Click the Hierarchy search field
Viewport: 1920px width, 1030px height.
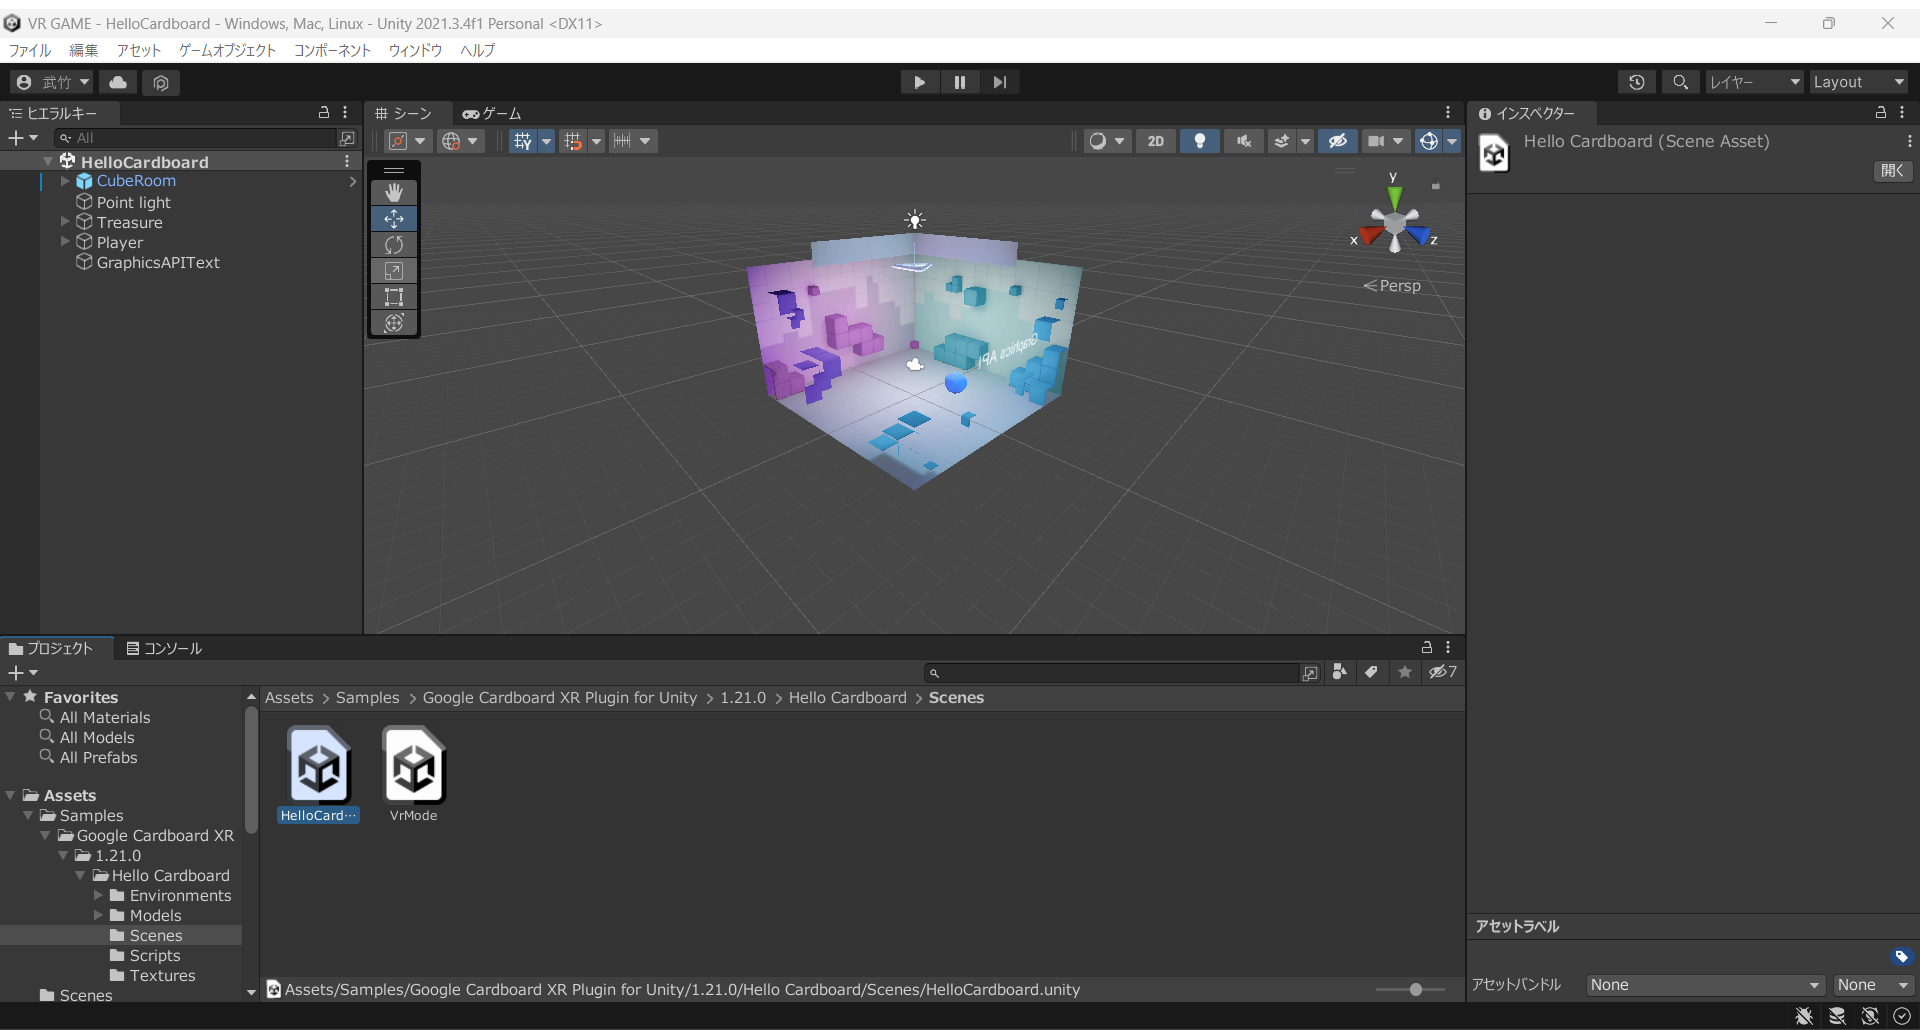point(198,138)
